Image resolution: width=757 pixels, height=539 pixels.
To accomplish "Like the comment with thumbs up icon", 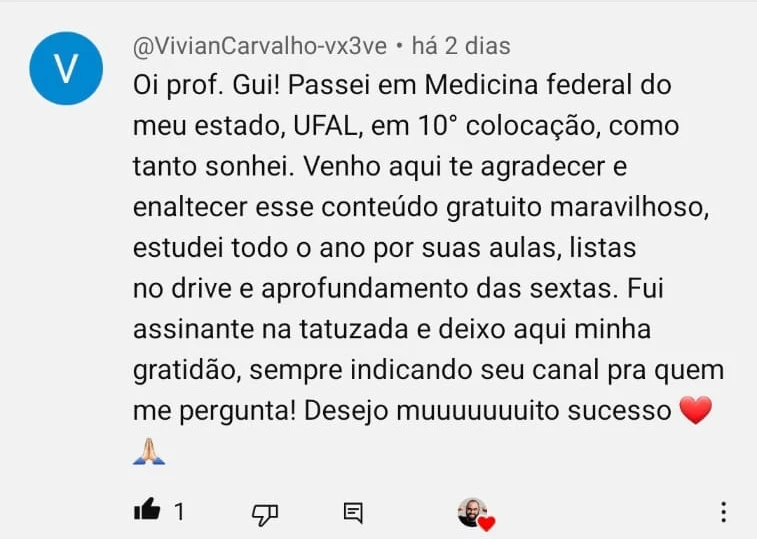I will pos(147,509).
